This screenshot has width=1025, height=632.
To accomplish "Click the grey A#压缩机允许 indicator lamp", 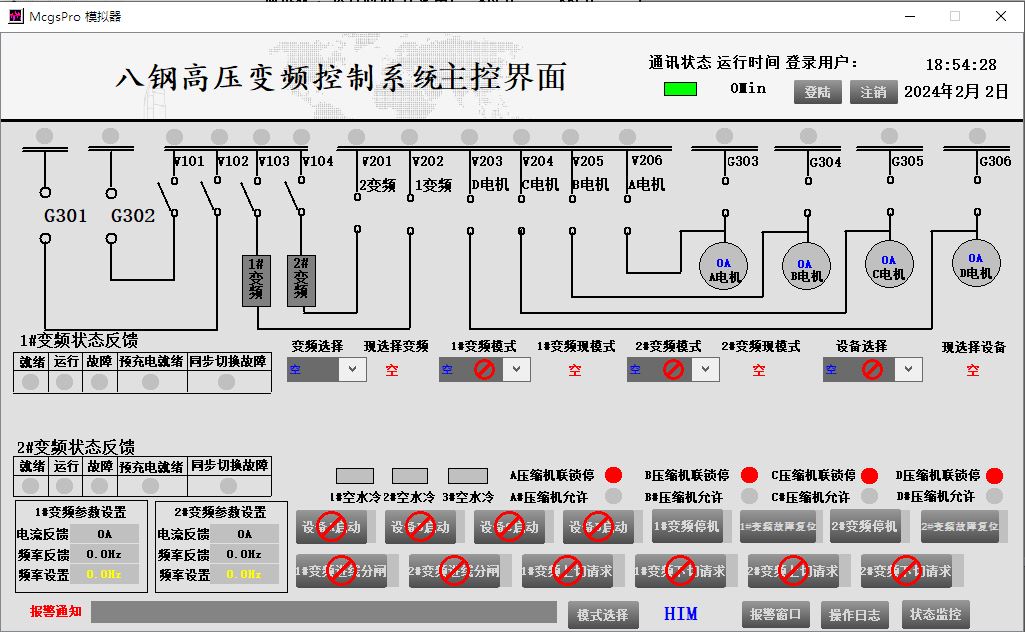I will click(613, 496).
